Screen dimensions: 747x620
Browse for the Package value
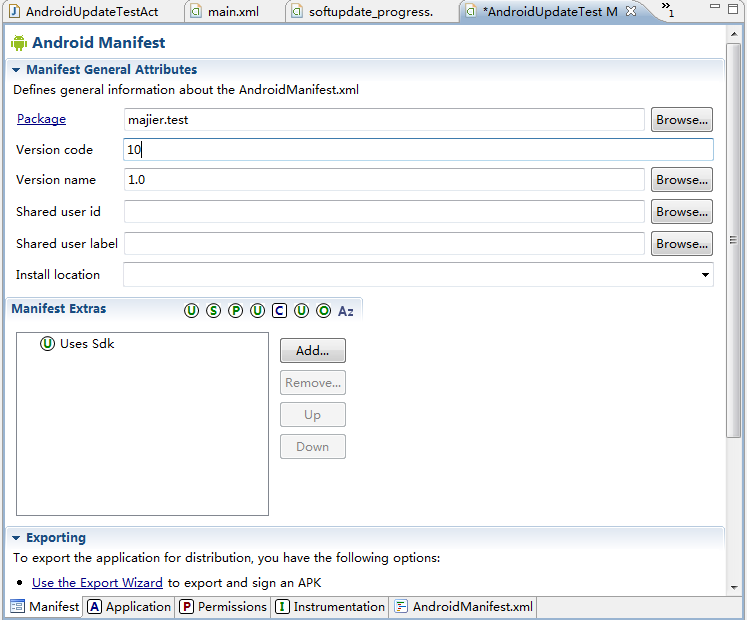tap(682, 120)
